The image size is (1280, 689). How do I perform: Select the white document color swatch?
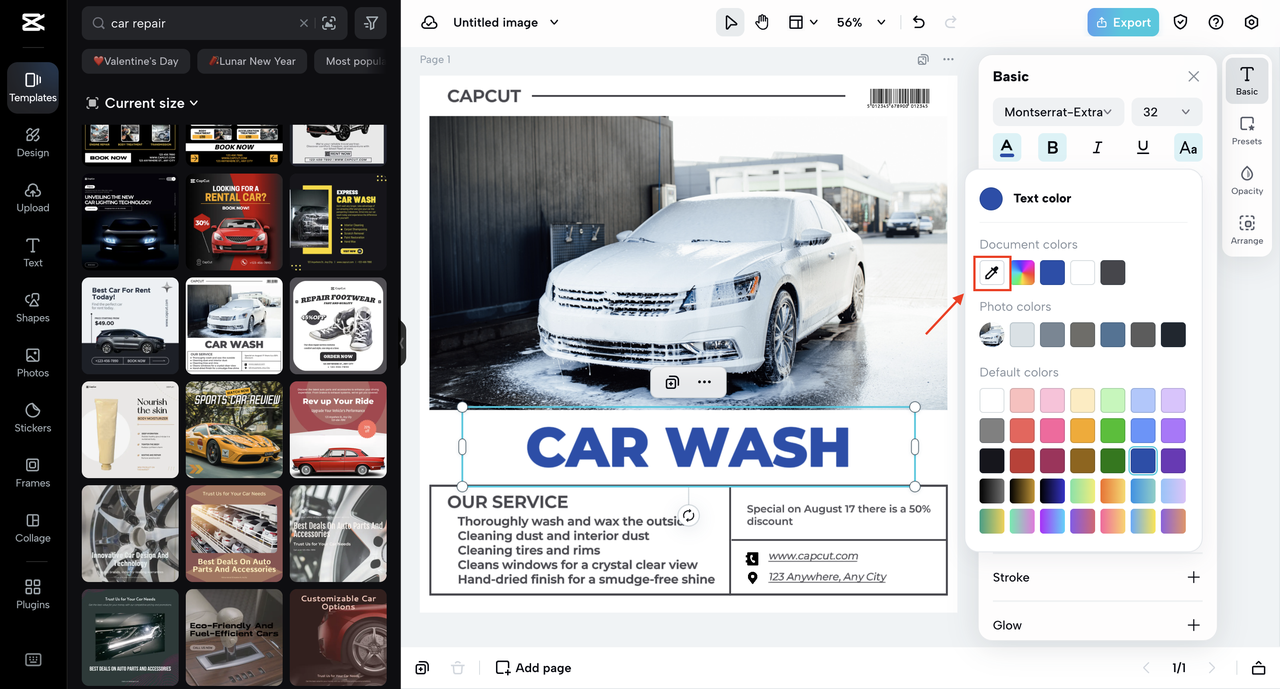point(1082,272)
